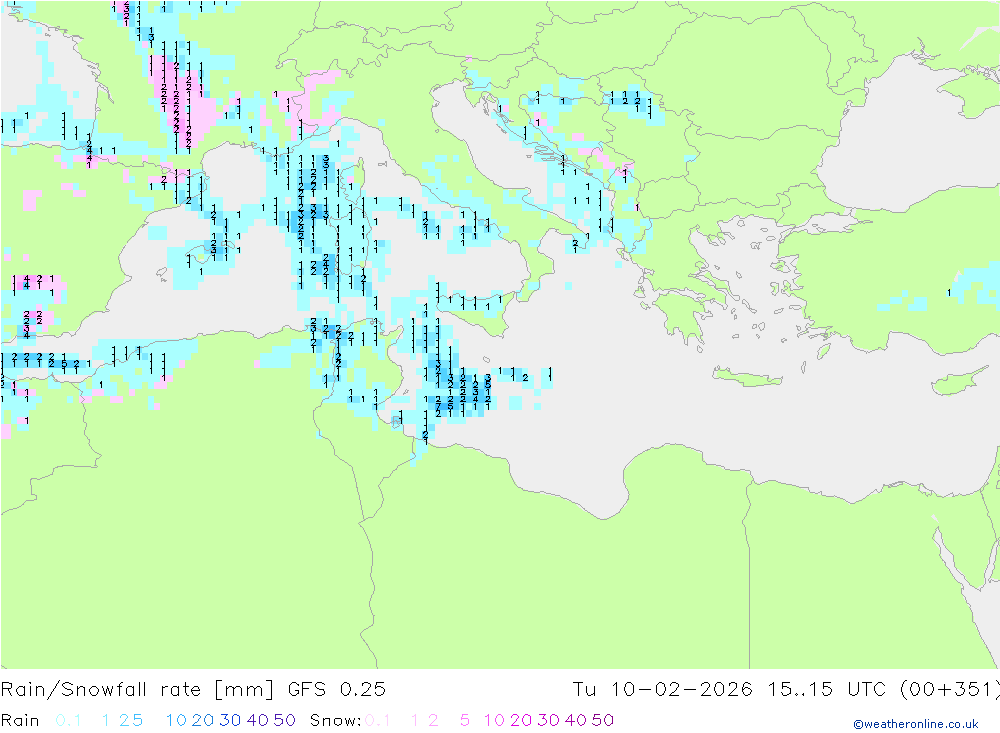This screenshot has width=1000, height=733.
Task: Select the Rain 50 legend color value
Action: click(x=284, y=720)
